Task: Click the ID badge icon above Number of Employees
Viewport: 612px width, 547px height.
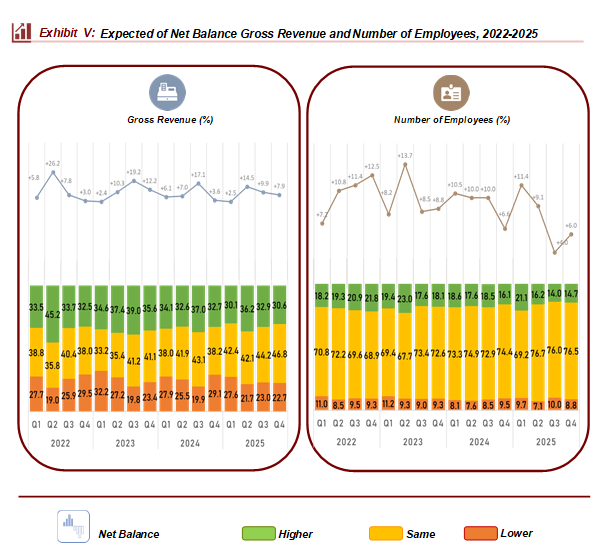Action: pyautogui.click(x=450, y=93)
